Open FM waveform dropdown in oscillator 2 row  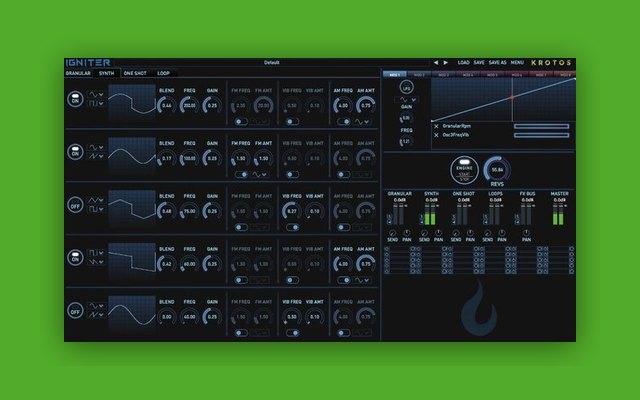pyautogui.click(x=260, y=174)
